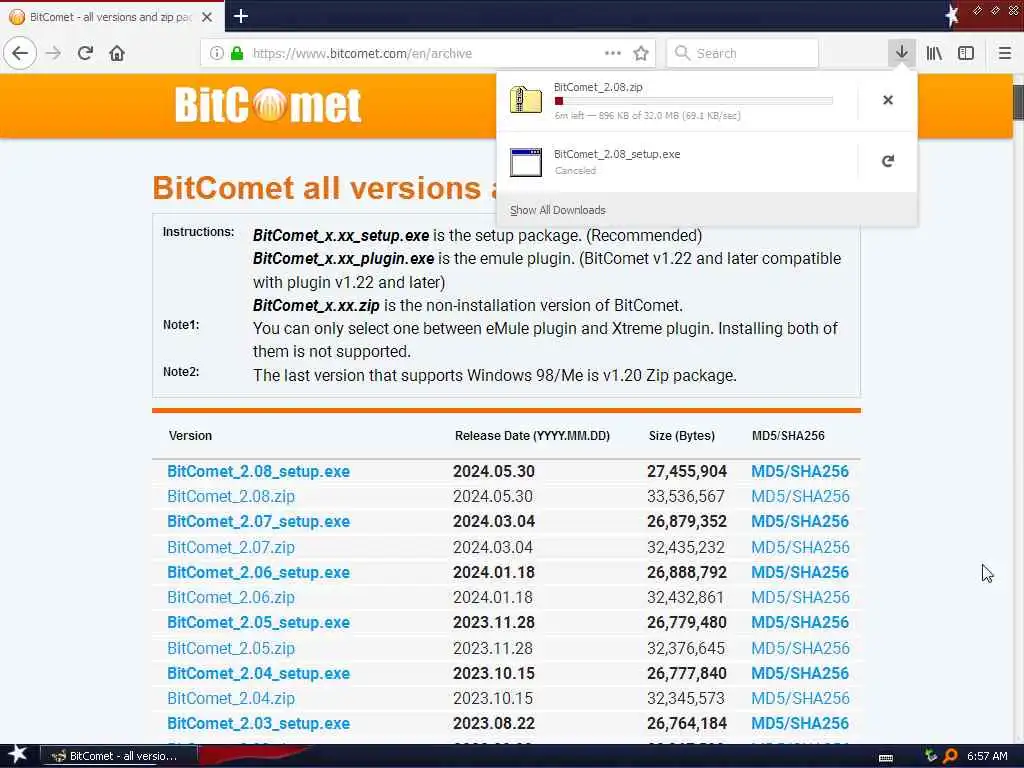1024x768 pixels.
Task: Click the BitComet_2.08.zip archive file icon
Action: [526, 100]
